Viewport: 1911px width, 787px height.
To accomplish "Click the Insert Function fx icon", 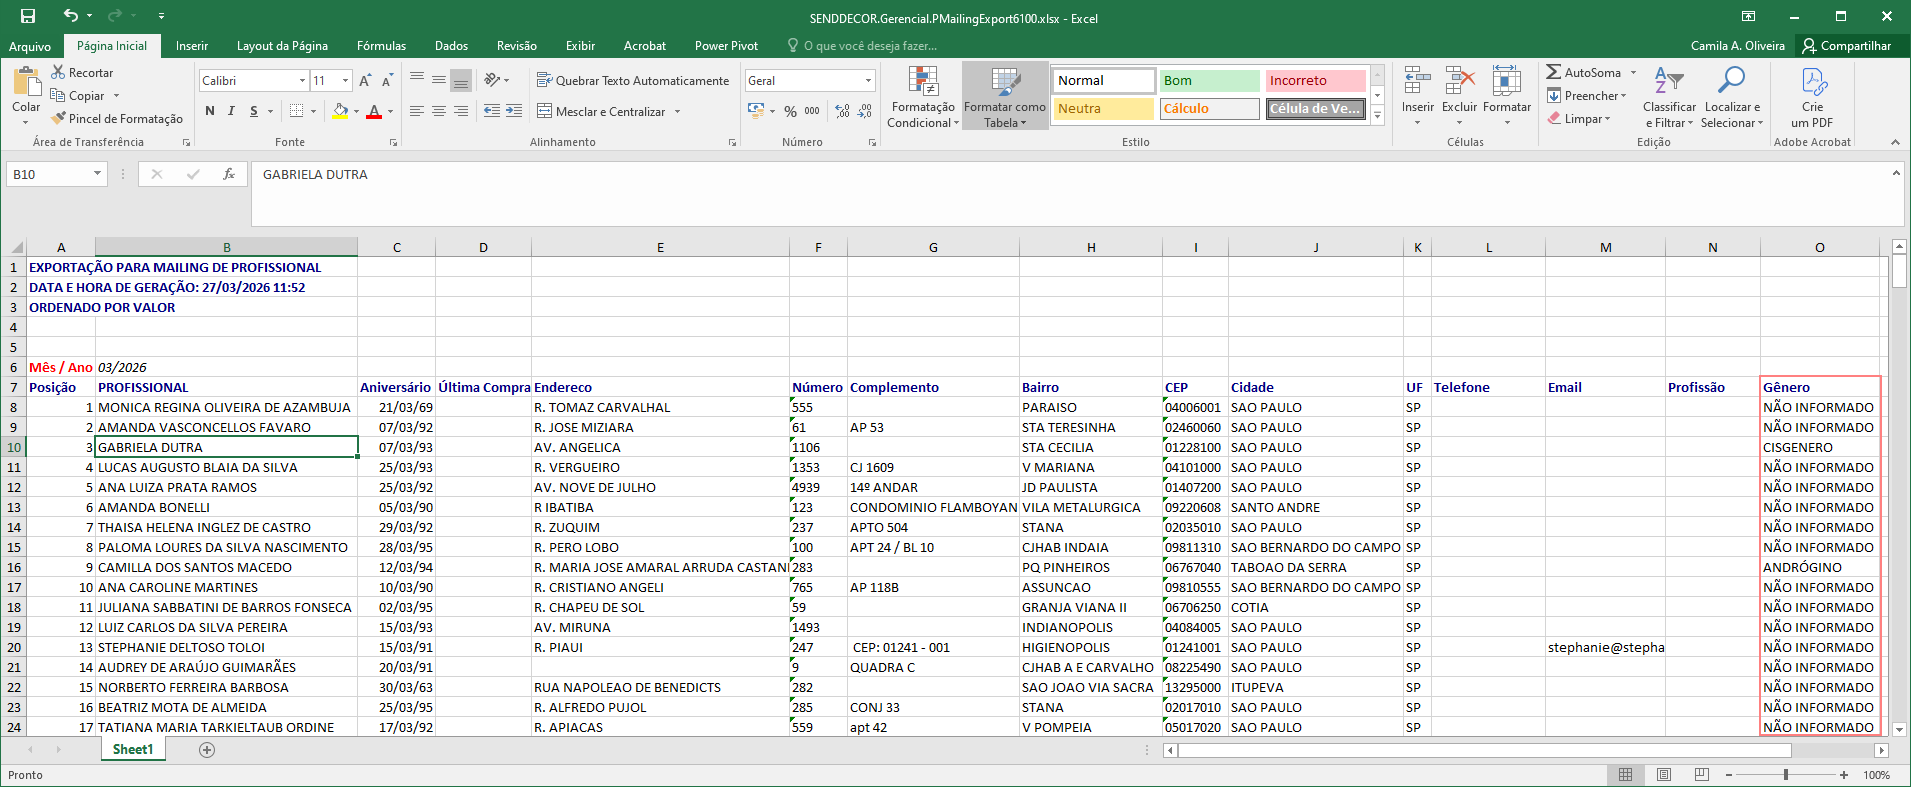I will pos(229,174).
